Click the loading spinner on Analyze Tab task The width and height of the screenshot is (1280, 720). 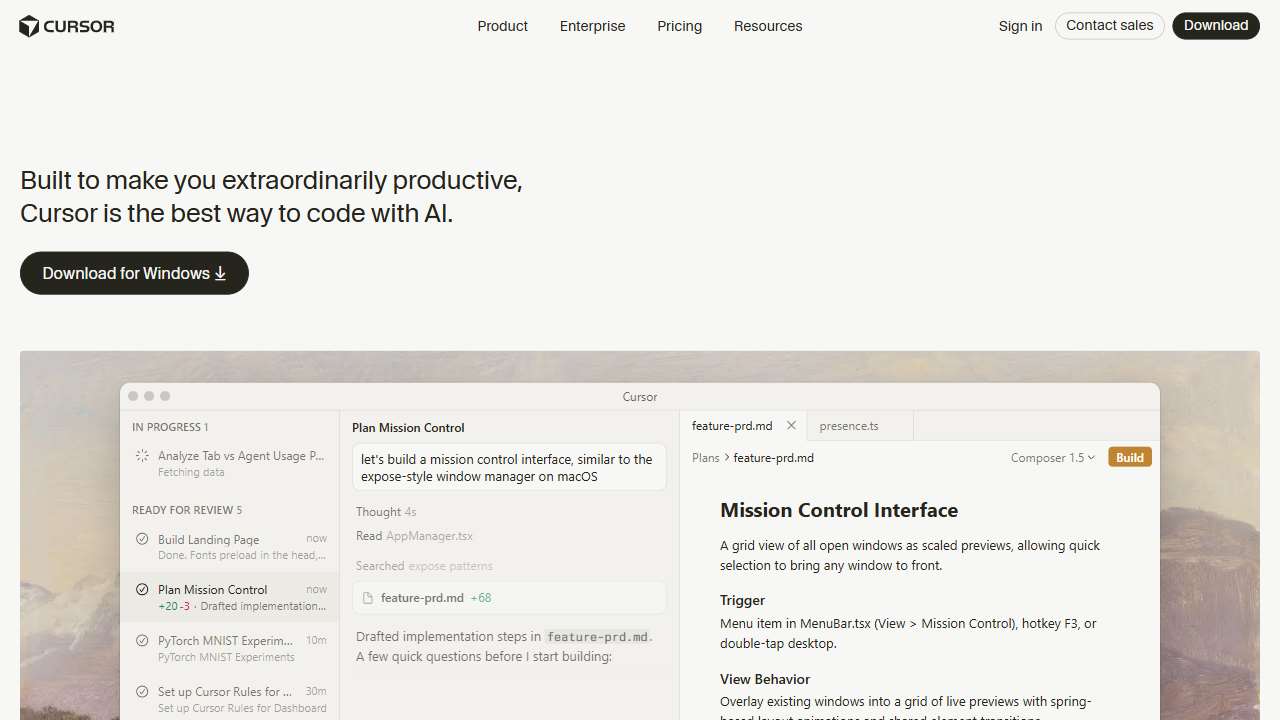[x=141, y=456]
